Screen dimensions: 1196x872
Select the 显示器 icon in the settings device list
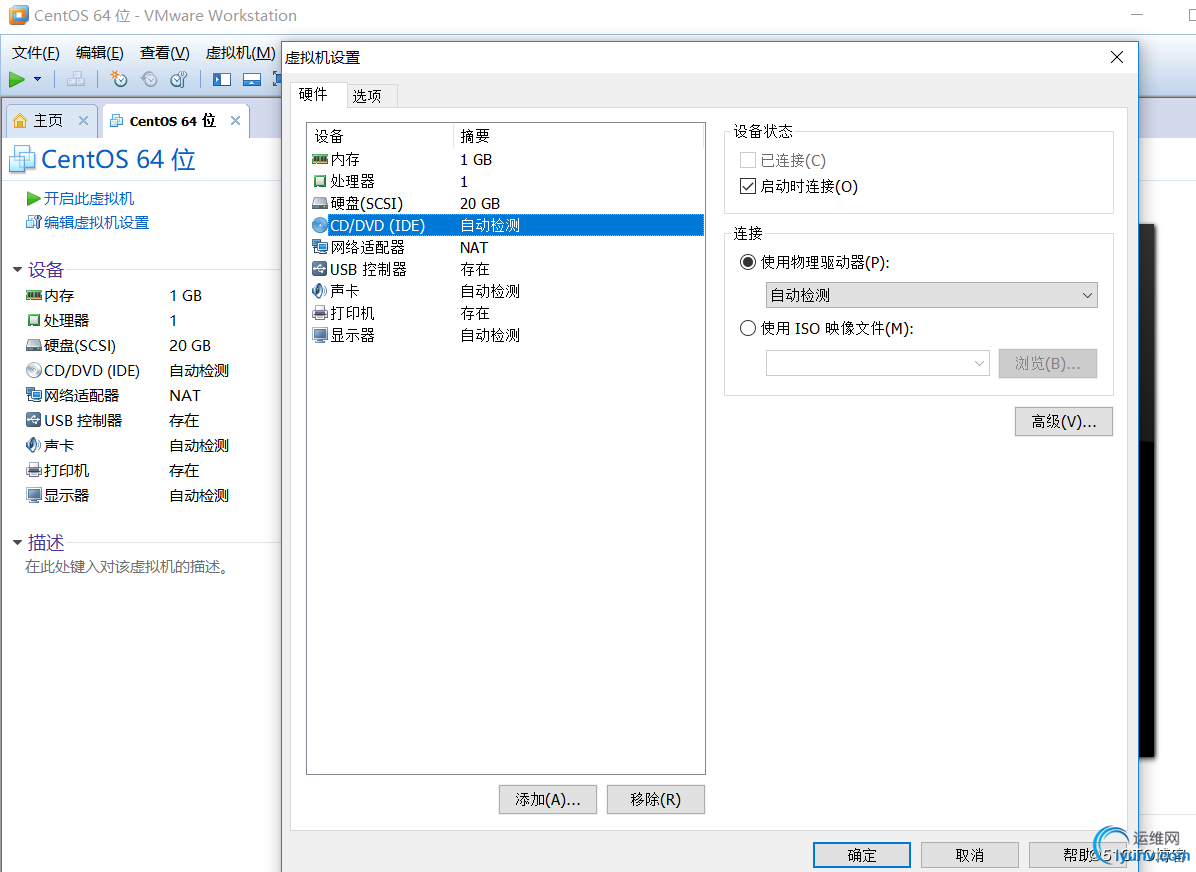[x=320, y=336]
